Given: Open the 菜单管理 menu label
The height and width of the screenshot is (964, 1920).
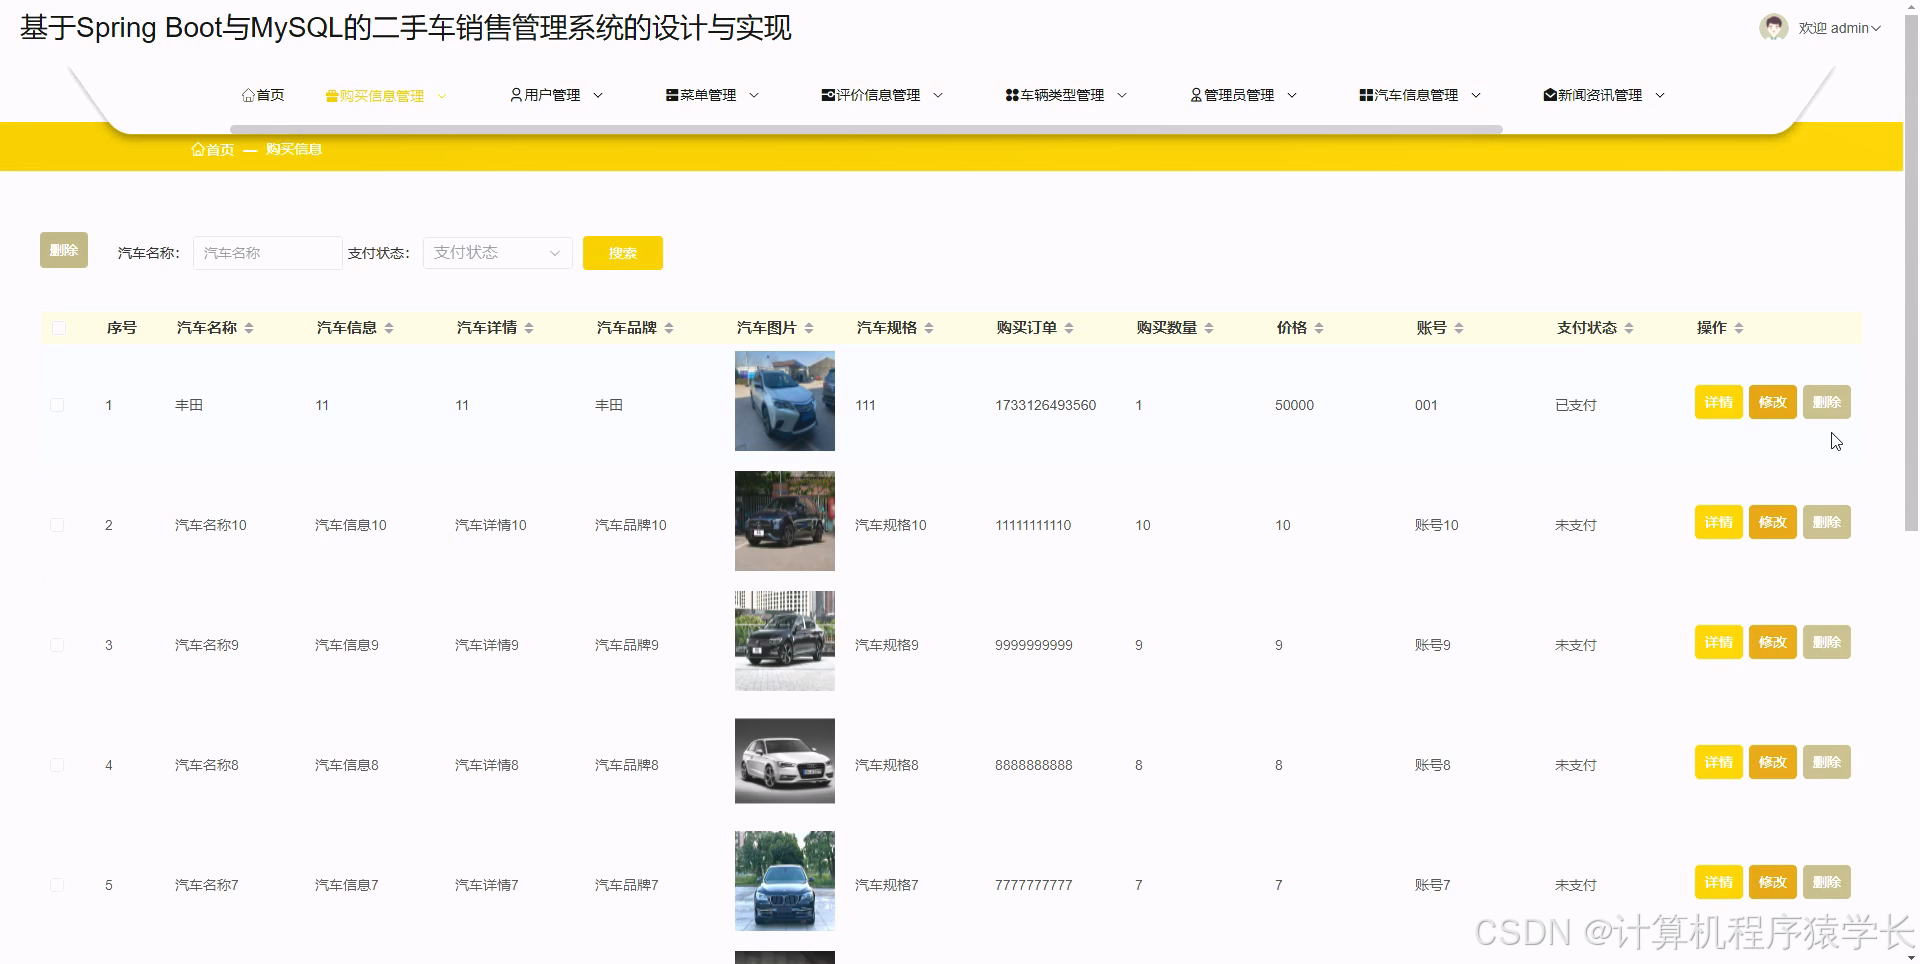Looking at the screenshot, I should tap(708, 95).
